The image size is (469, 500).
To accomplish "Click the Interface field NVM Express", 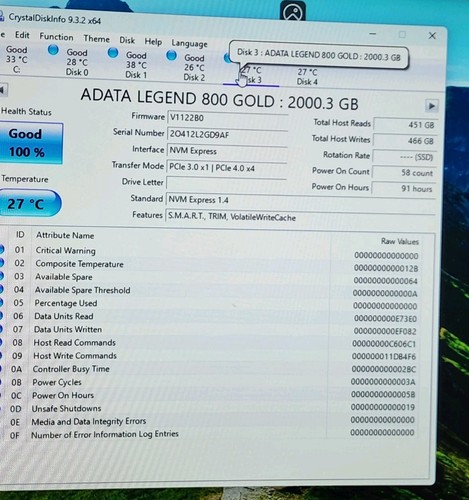I will (x=227, y=151).
